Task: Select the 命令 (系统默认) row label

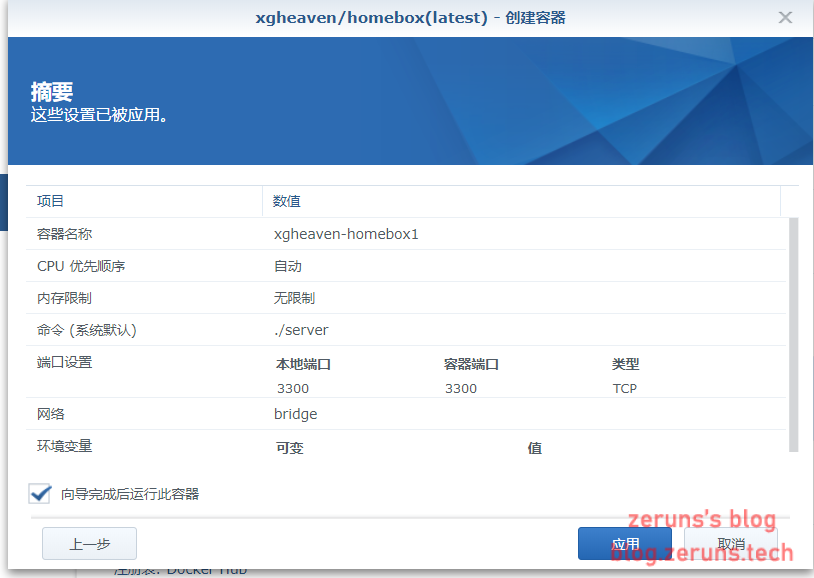Action: point(86,330)
